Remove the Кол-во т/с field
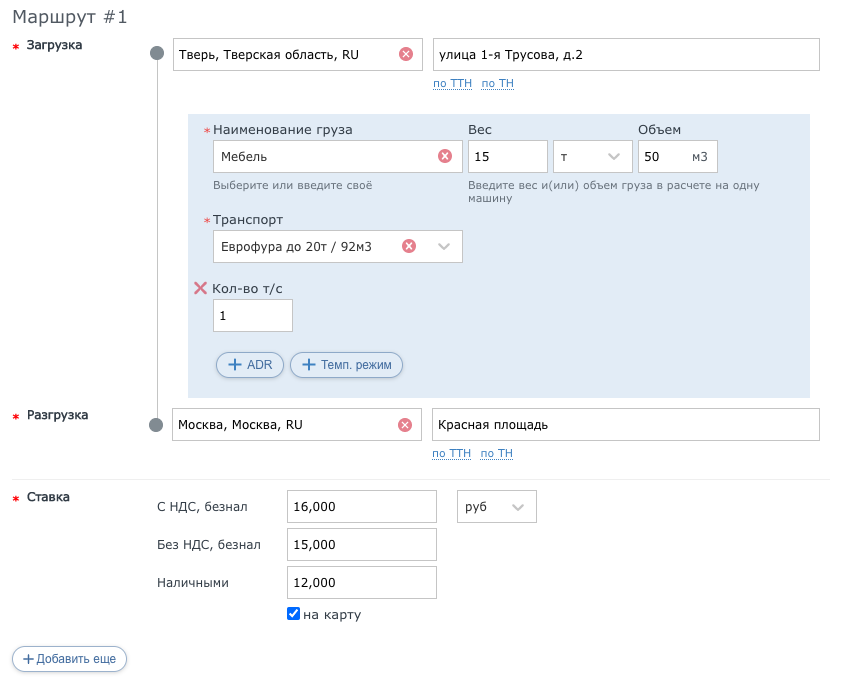Image resolution: width=845 pixels, height=692 pixels. pos(201,286)
